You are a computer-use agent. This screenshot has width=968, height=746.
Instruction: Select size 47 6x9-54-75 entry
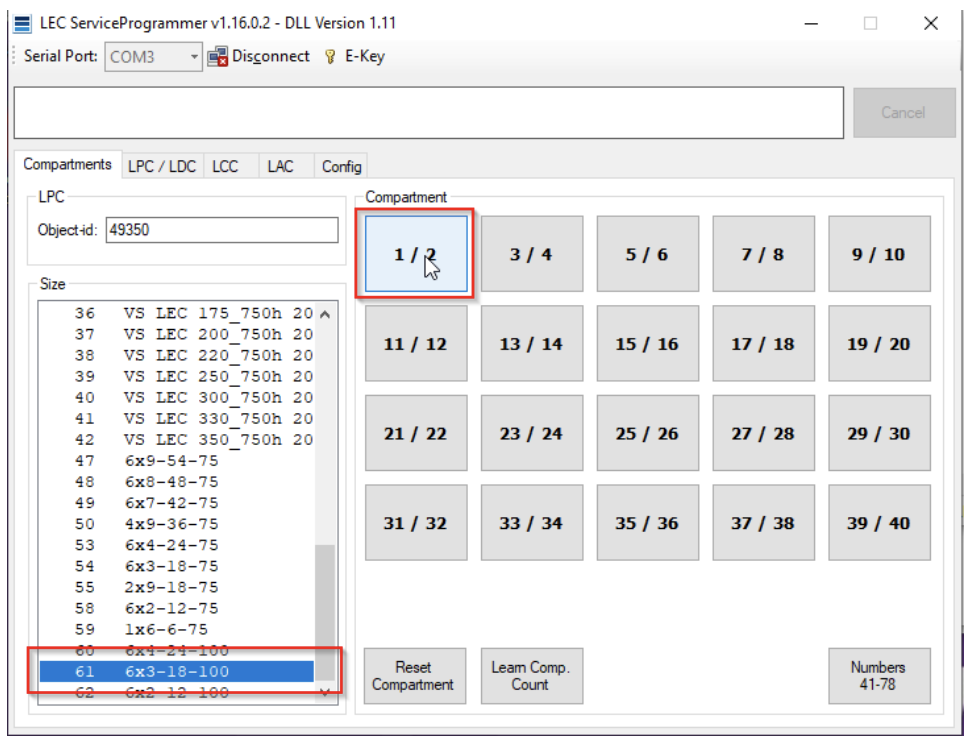pyautogui.click(x=176, y=461)
